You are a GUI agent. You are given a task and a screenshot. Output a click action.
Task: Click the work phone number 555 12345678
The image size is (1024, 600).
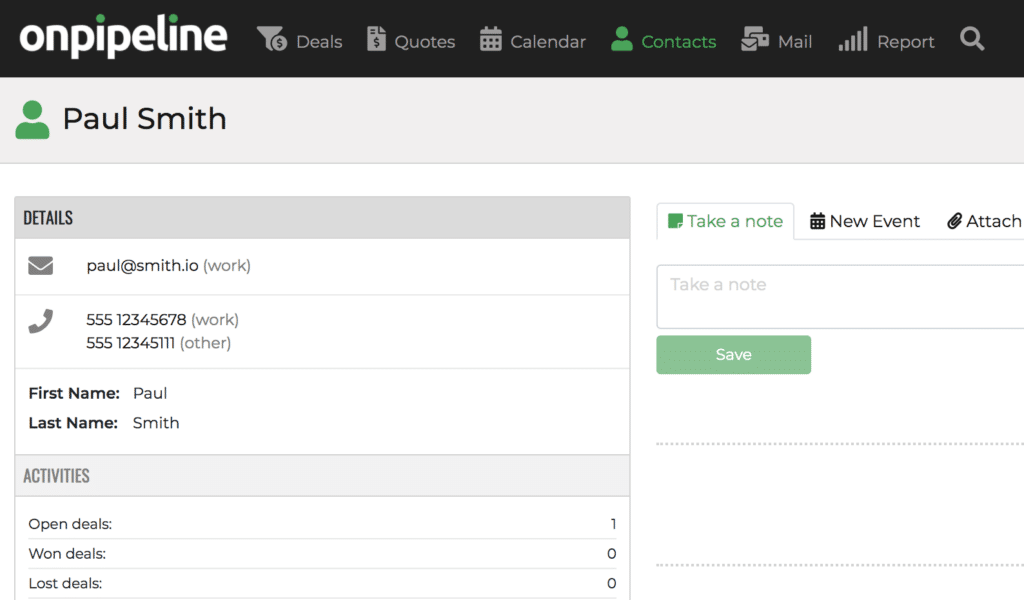(136, 320)
